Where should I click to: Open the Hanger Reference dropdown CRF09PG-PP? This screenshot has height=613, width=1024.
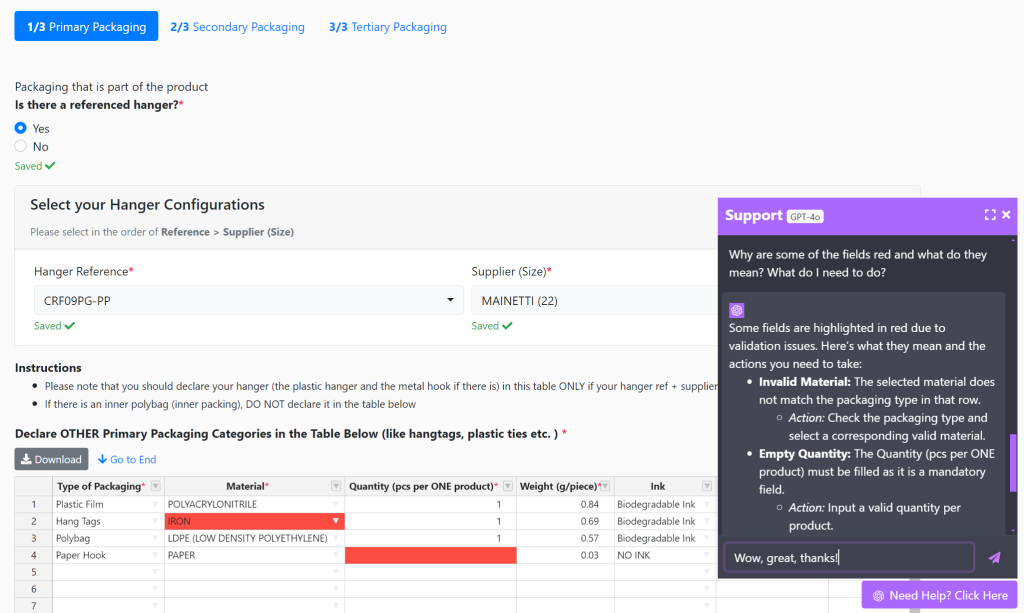248,300
